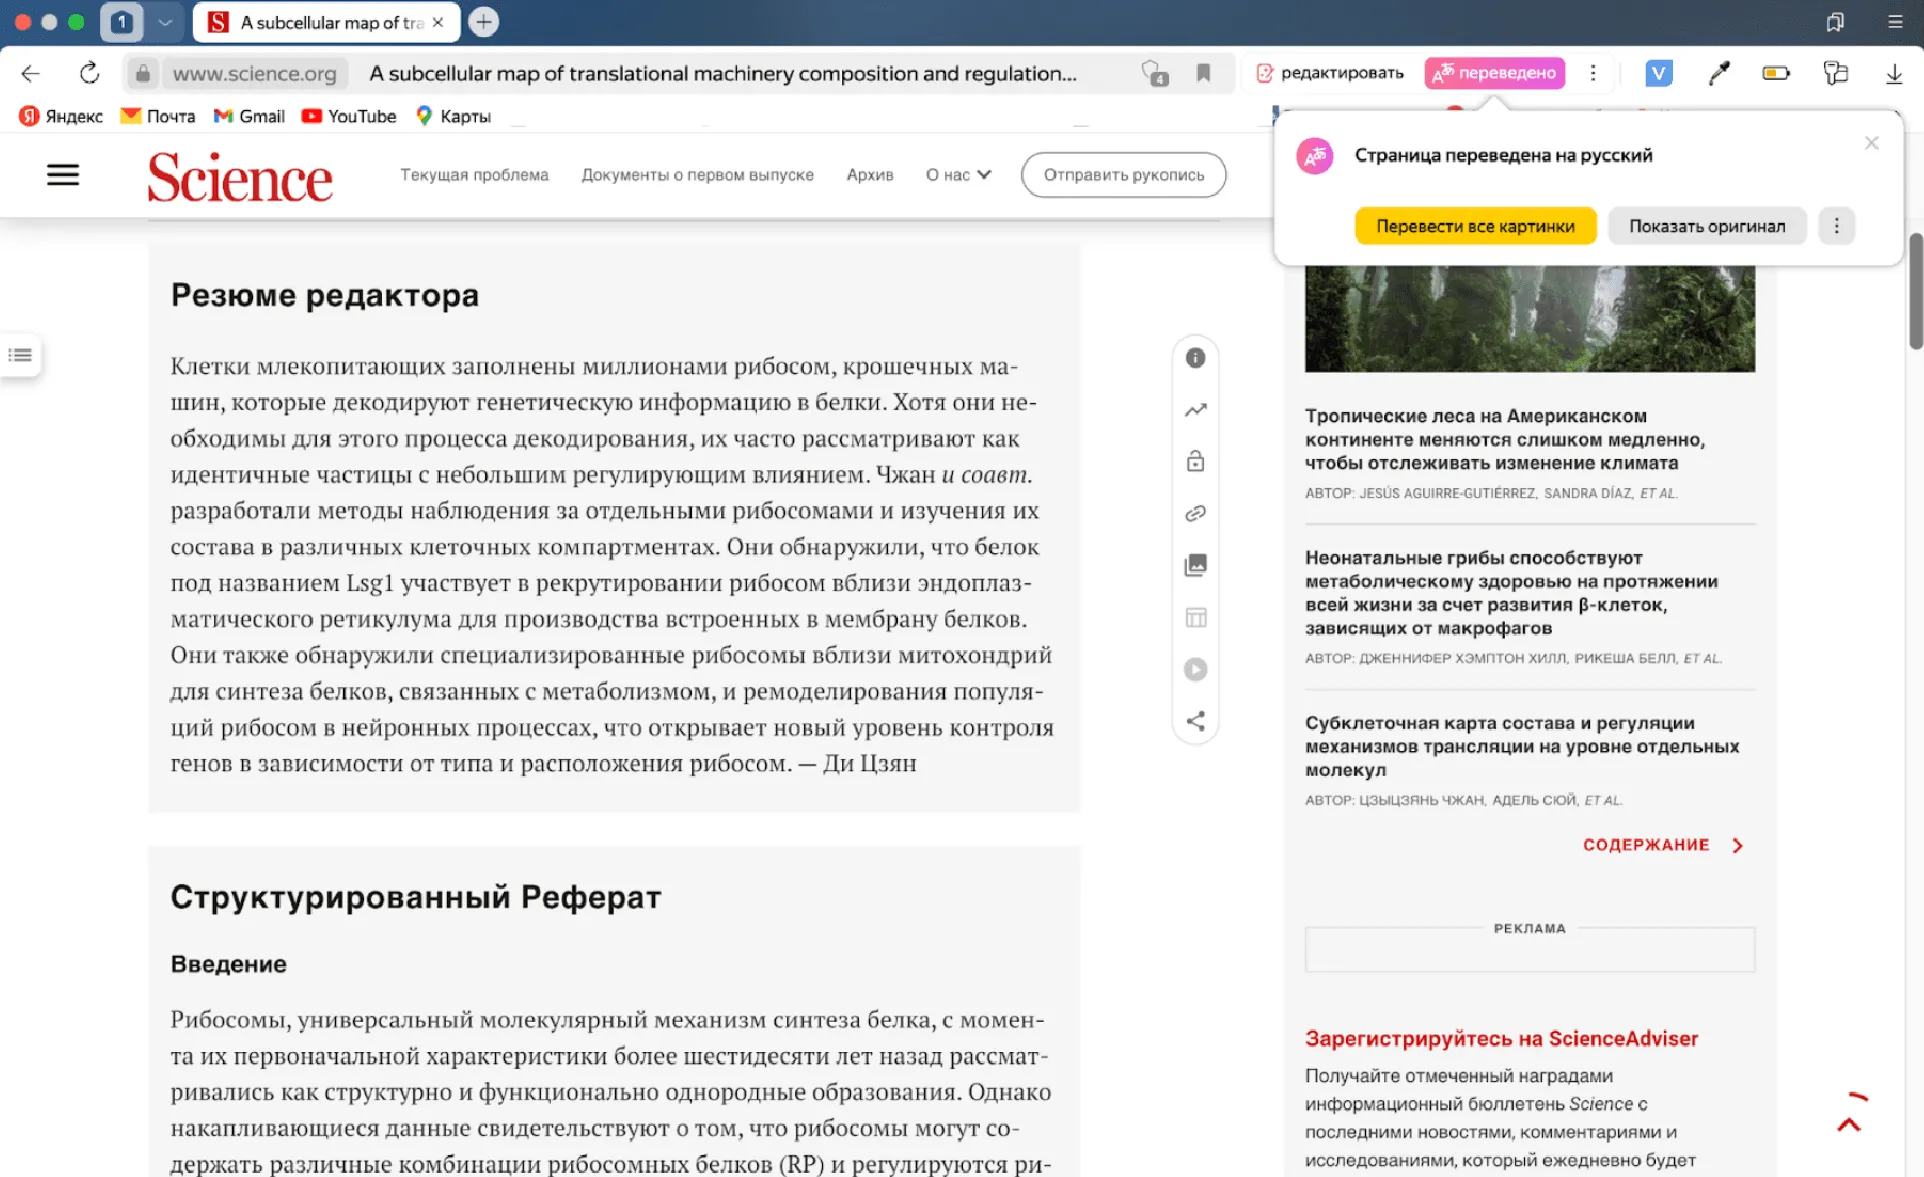Click the scroll-to-top red chevron
Screen dimensions: 1924x1177
(x=1849, y=1124)
